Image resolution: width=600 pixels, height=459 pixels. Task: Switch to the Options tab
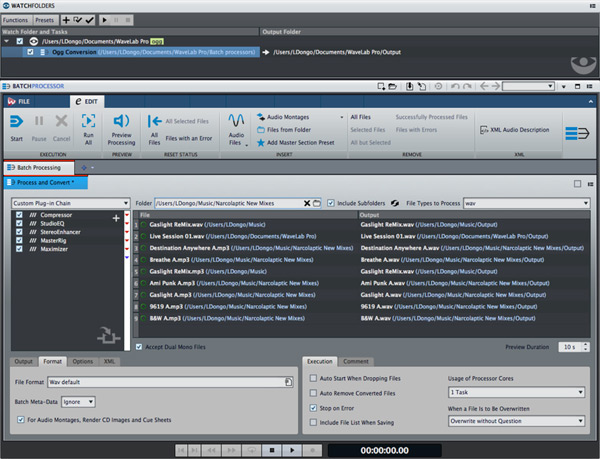83,361
